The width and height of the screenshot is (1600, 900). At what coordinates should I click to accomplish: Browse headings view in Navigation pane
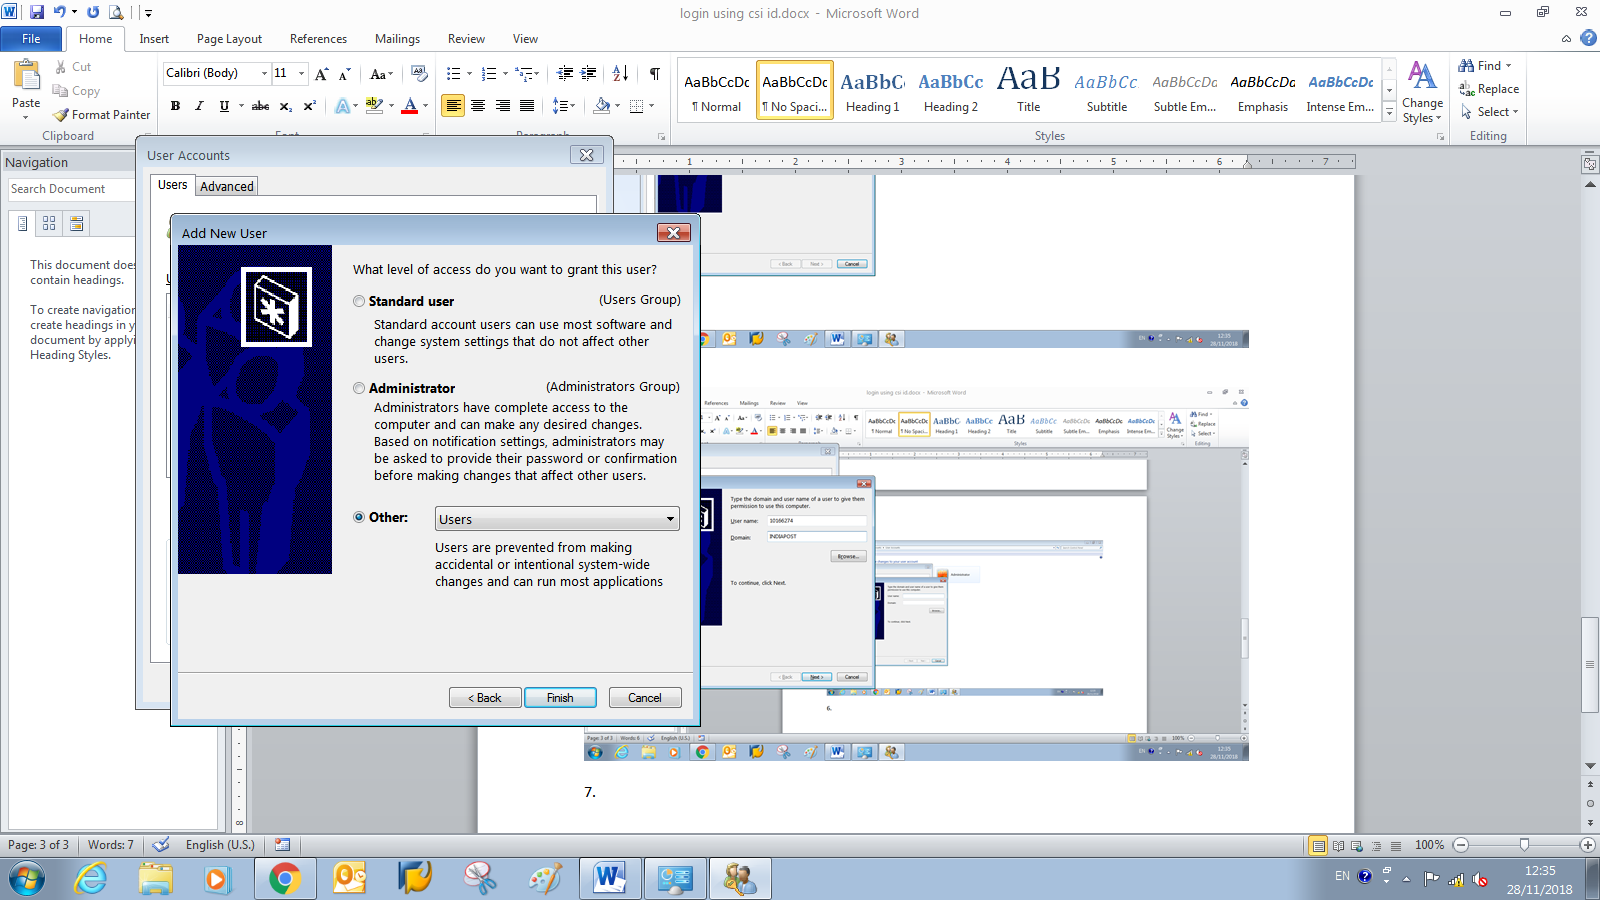tap(22, 223)
